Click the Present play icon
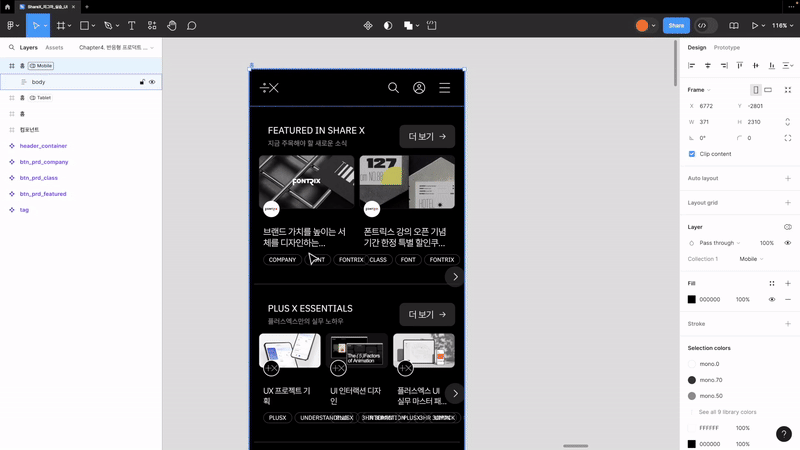Screen dimensions: 800x450 tap(755, 26)
